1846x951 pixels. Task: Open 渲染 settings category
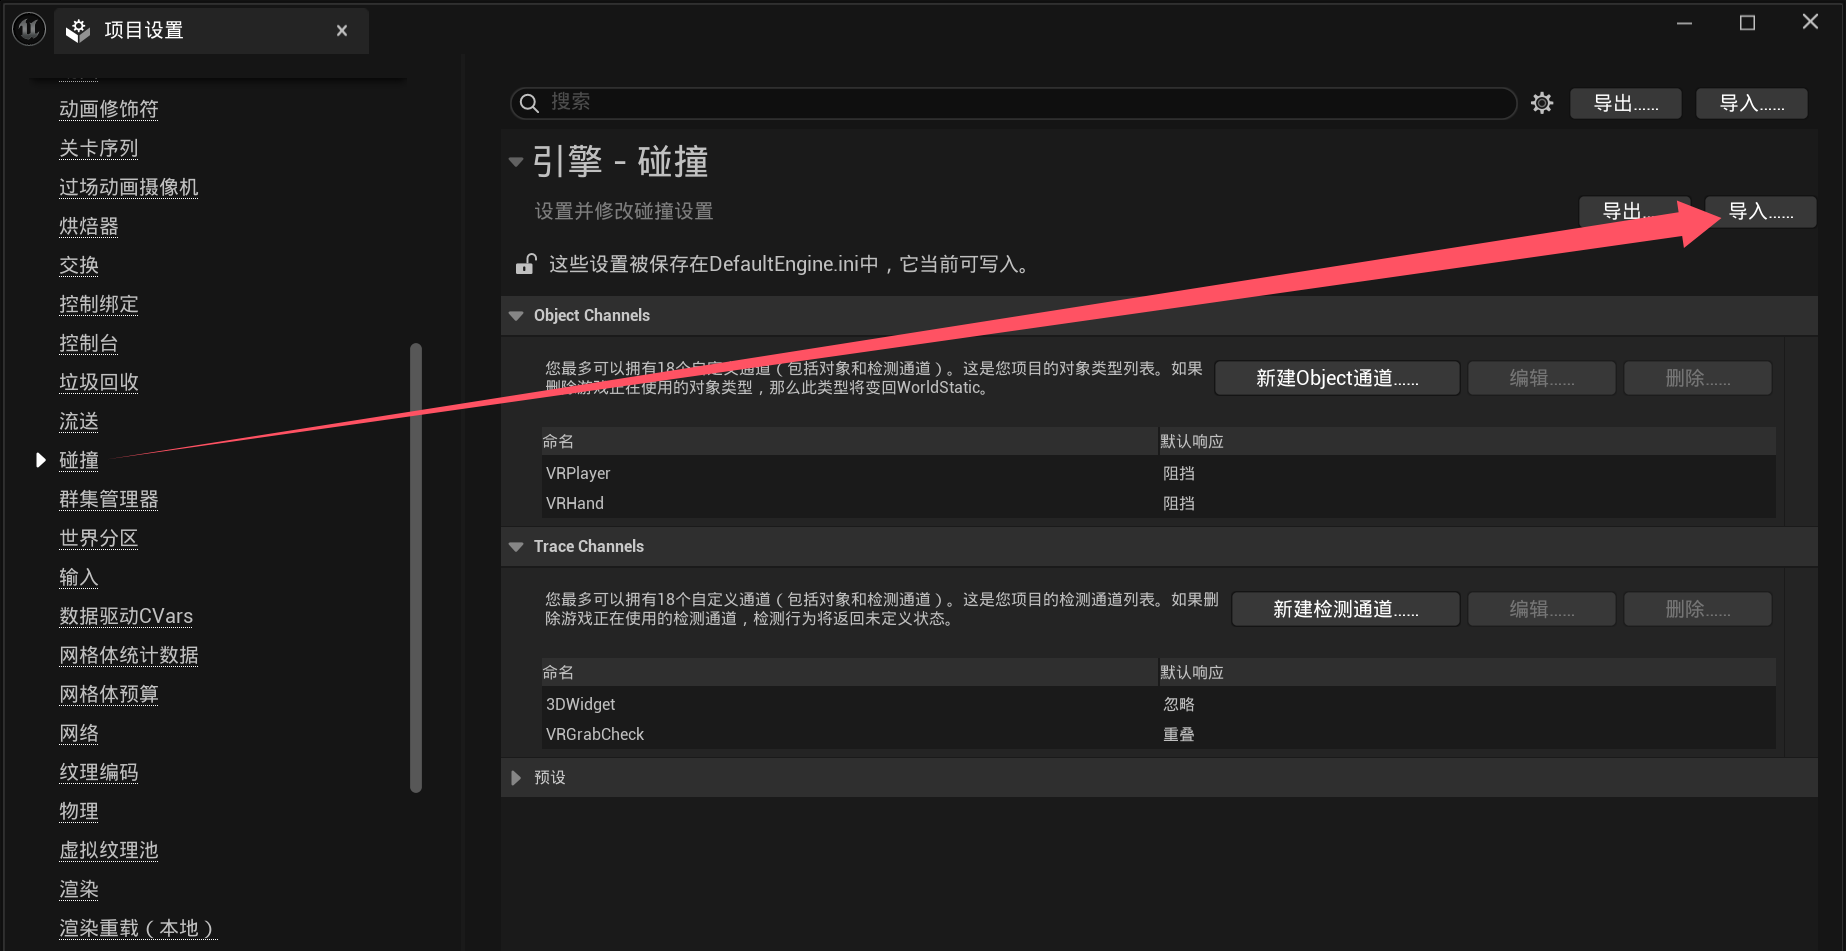(79, 889)
